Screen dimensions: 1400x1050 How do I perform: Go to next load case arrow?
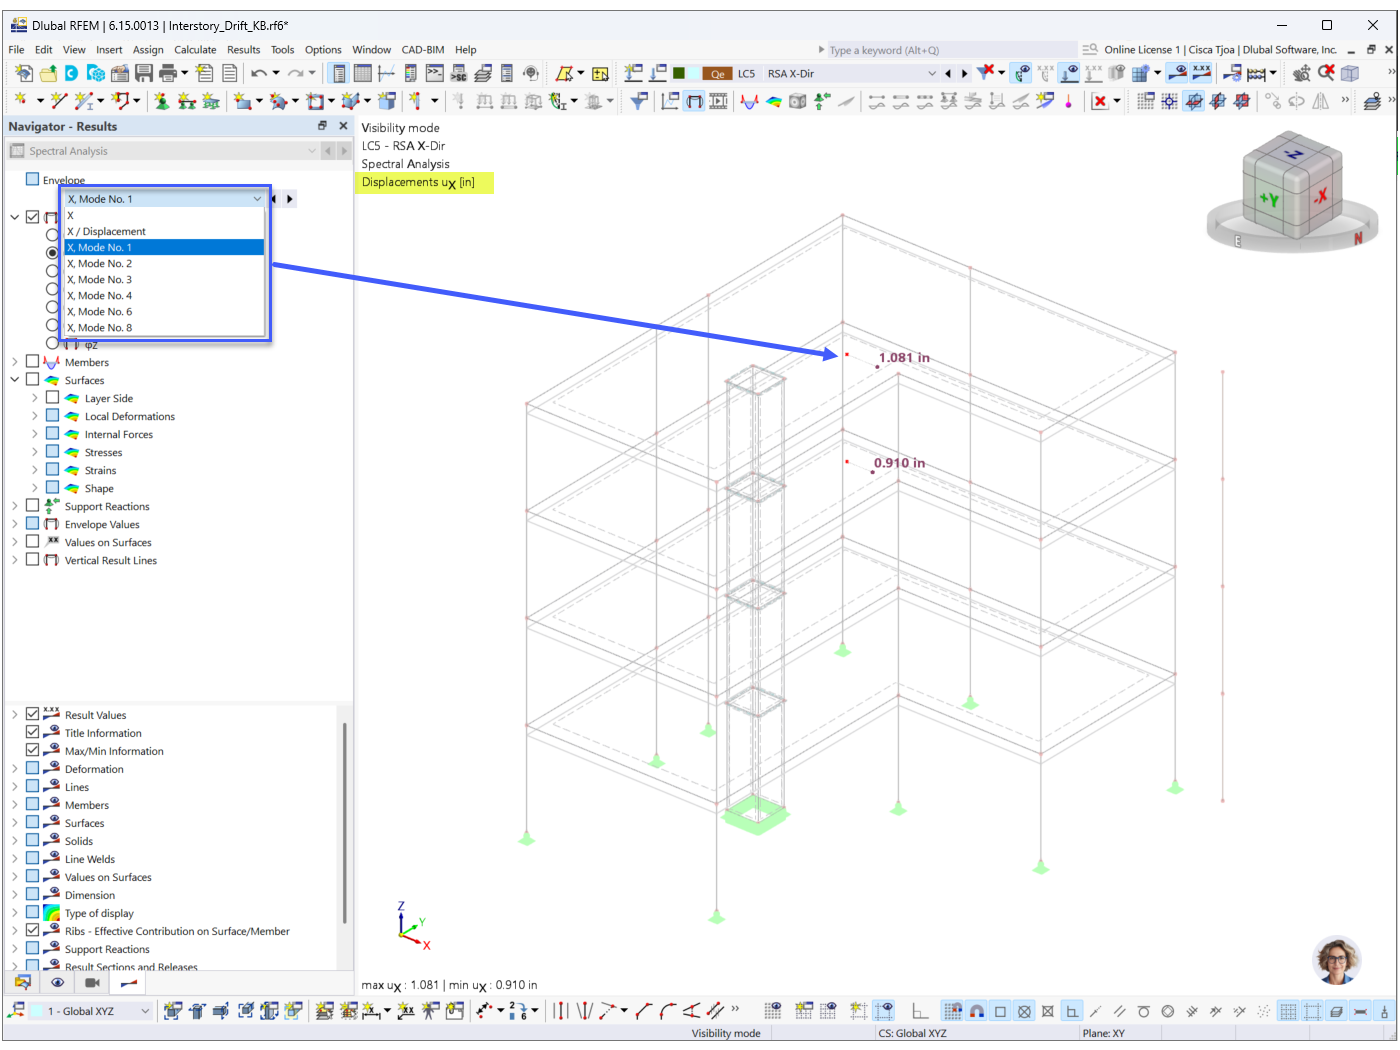pos(964,73)
